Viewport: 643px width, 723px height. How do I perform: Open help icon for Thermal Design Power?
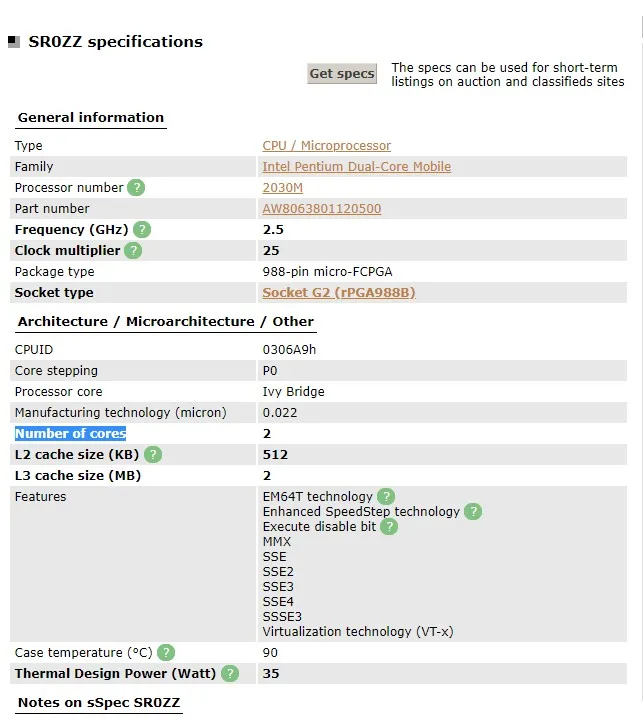click(230, 674)
